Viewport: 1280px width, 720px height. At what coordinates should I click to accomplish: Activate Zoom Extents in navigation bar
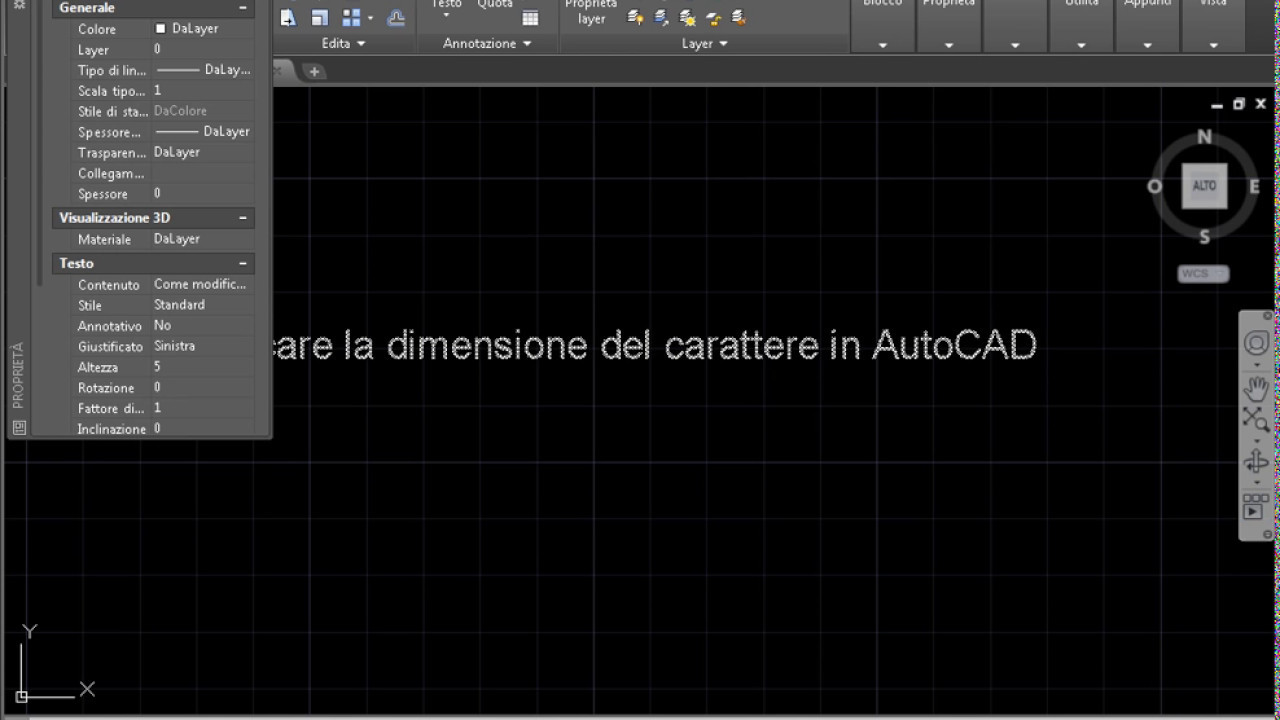(x=1256, y=419)
